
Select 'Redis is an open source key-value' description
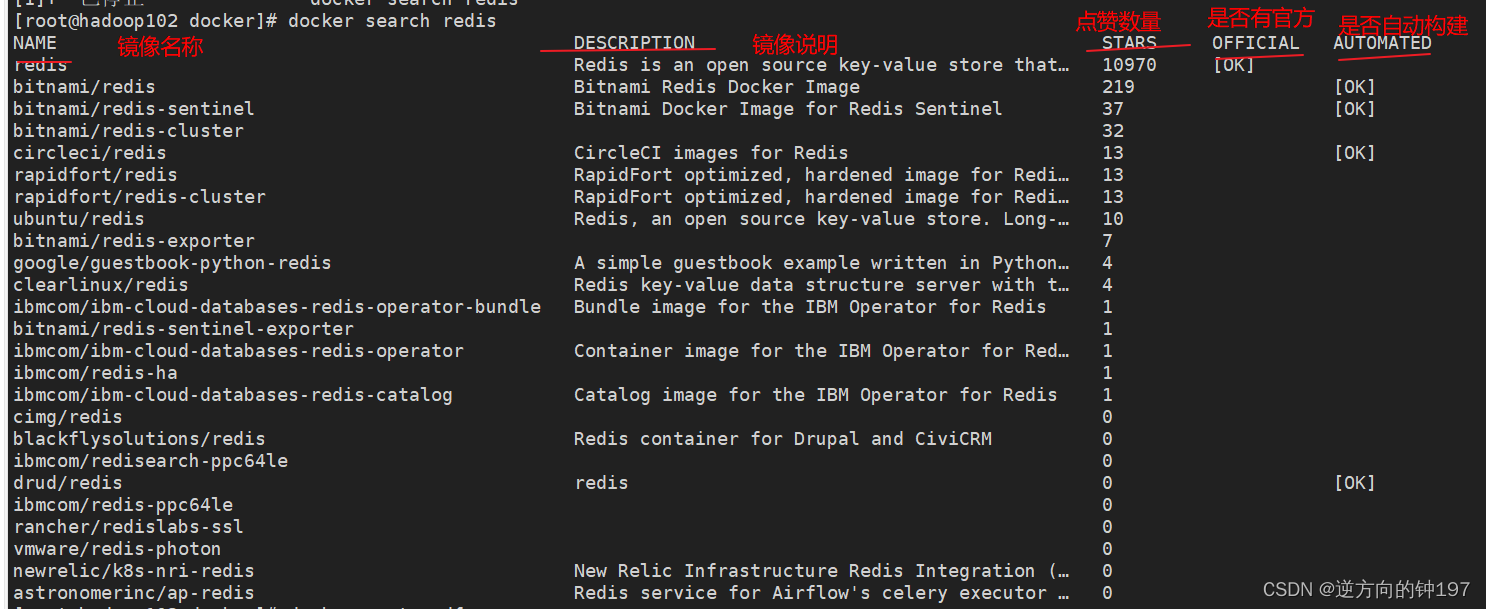coord(822,65)
